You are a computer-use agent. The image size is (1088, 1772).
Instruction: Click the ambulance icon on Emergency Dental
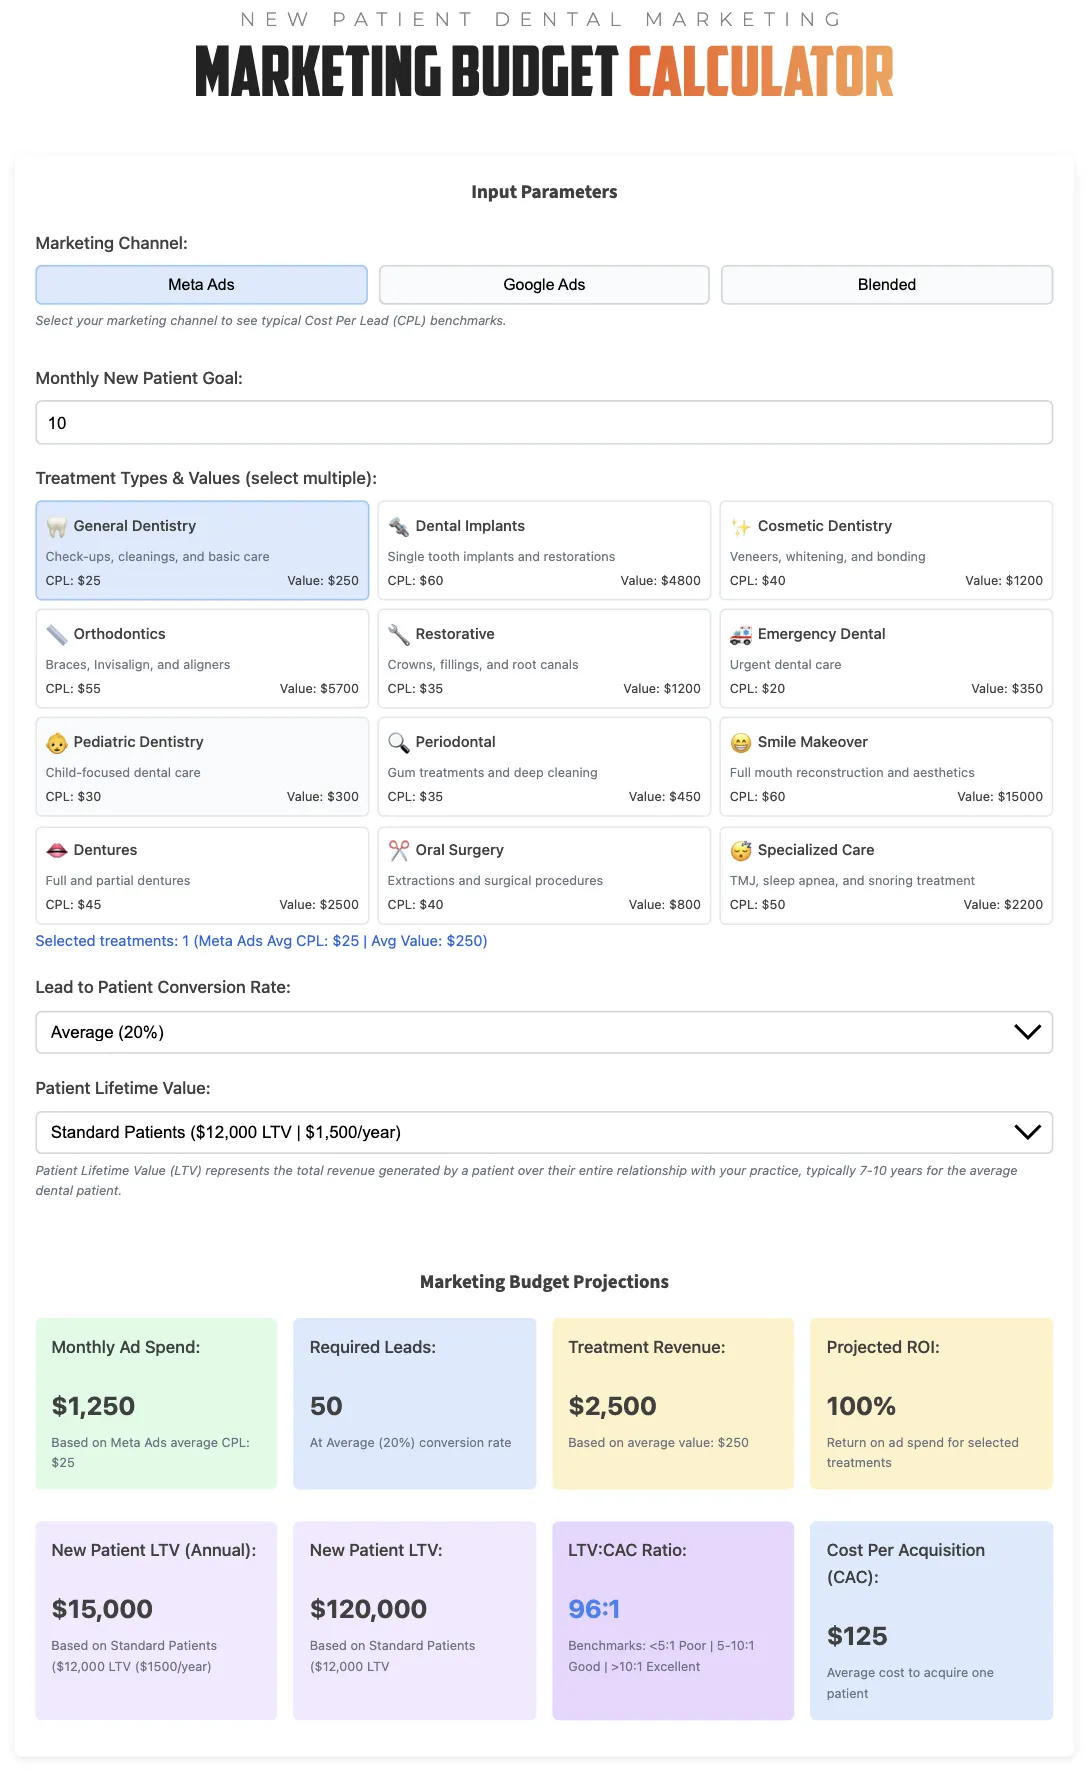(741, 635)
